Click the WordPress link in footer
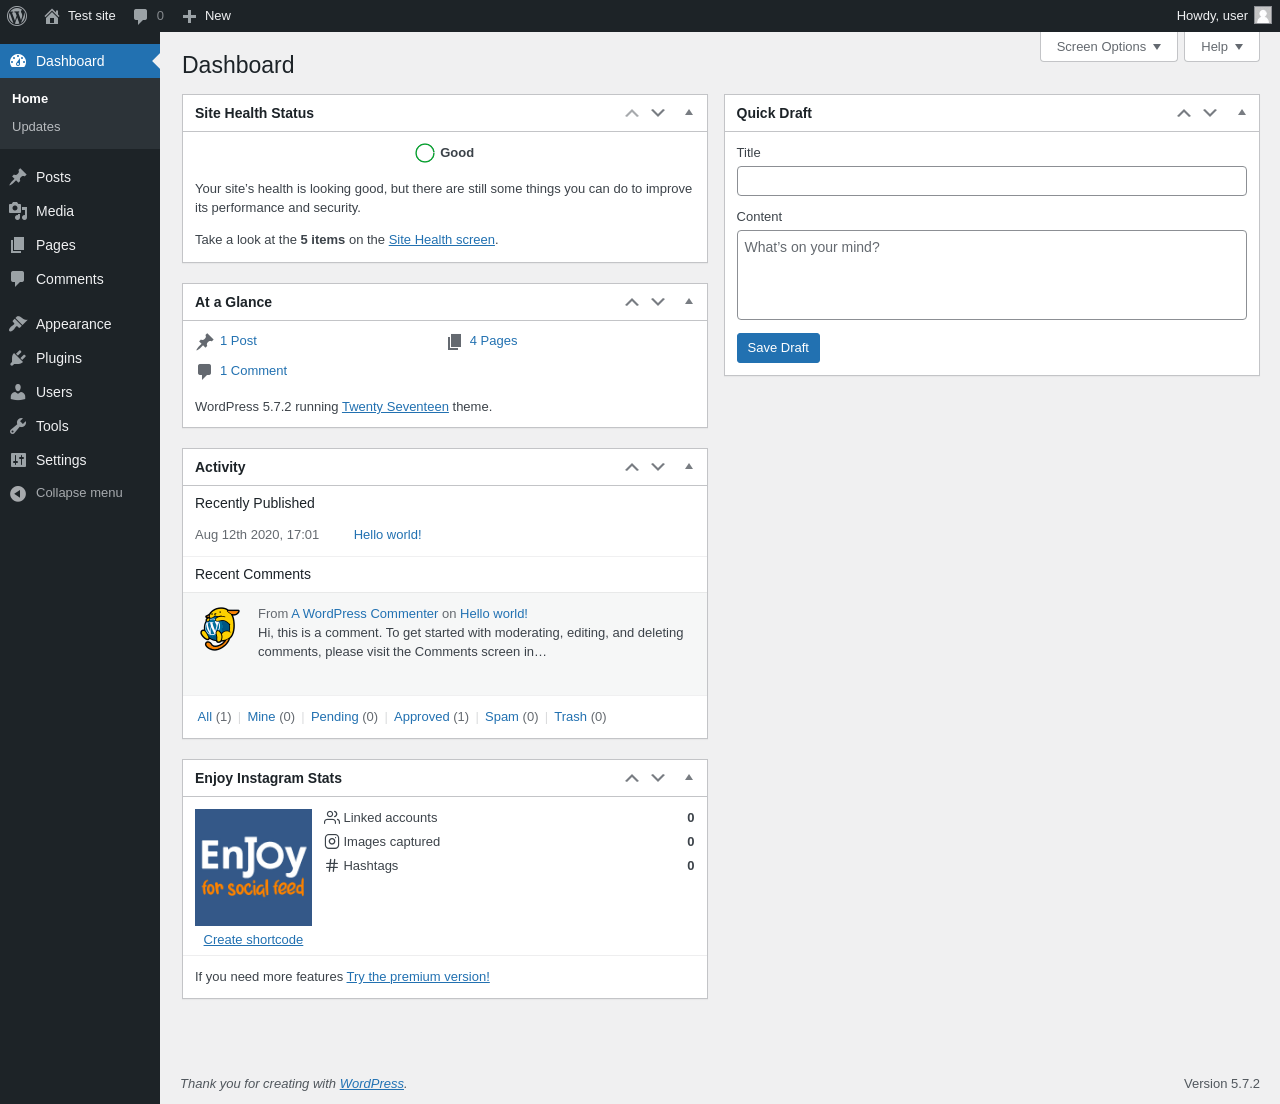This screenshot has width=1280, height=1104. click(371, 1084)
